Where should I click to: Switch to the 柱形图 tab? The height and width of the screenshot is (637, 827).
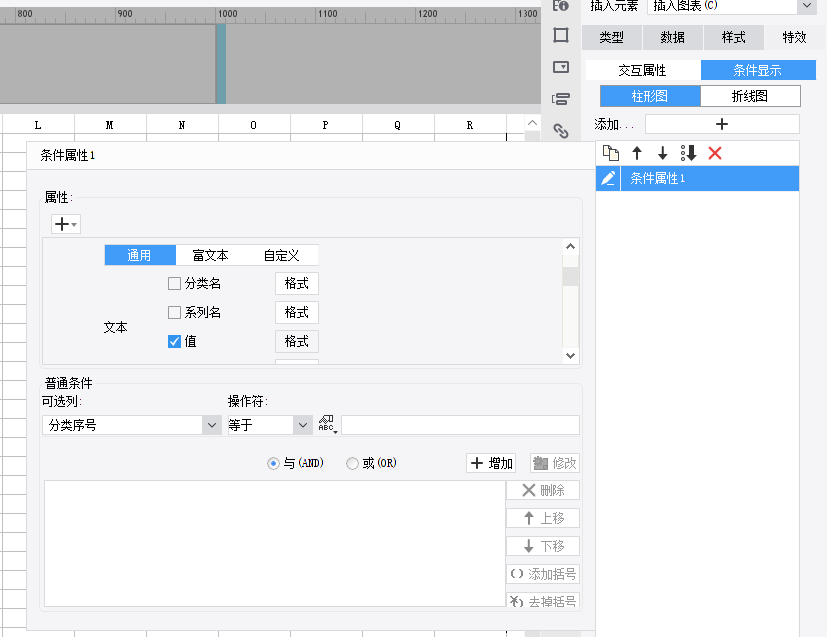650,96
